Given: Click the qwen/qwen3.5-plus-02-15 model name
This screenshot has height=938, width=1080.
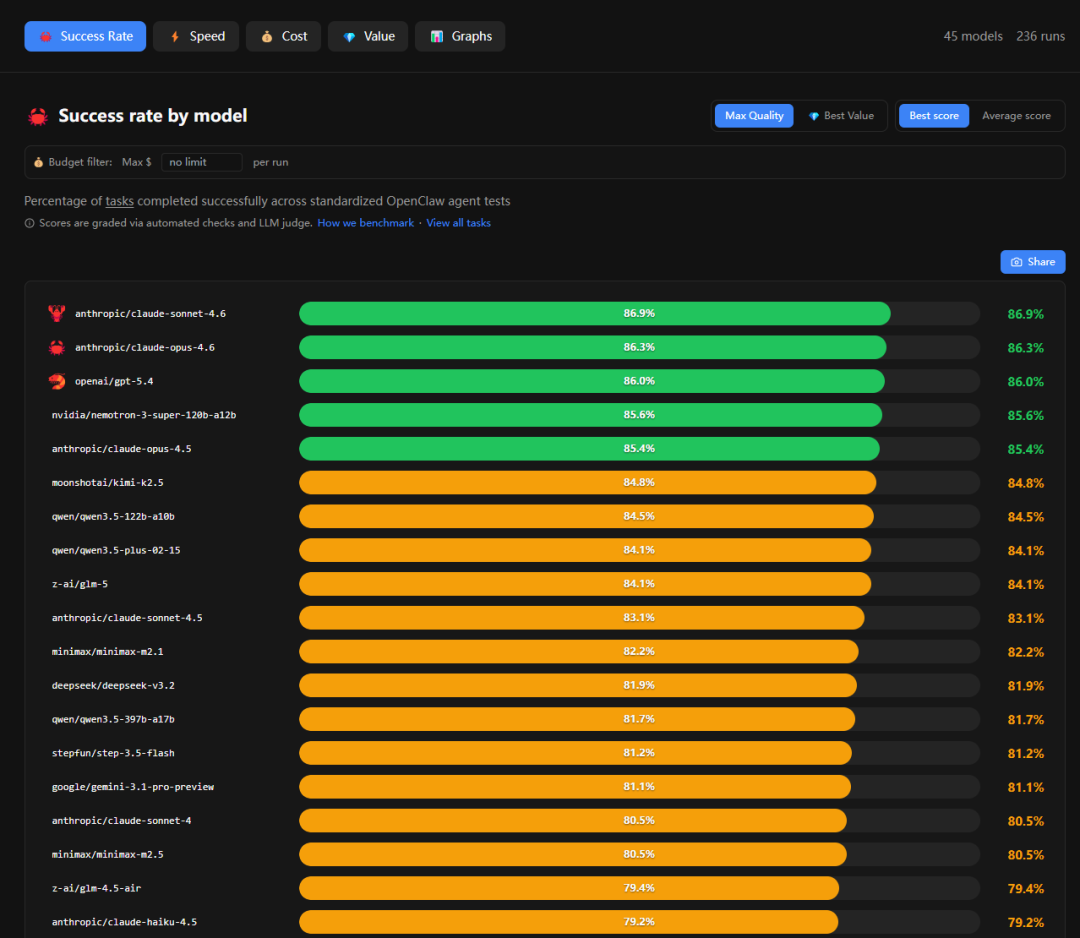Looking at the screenshot, I should tap(116, 550).
